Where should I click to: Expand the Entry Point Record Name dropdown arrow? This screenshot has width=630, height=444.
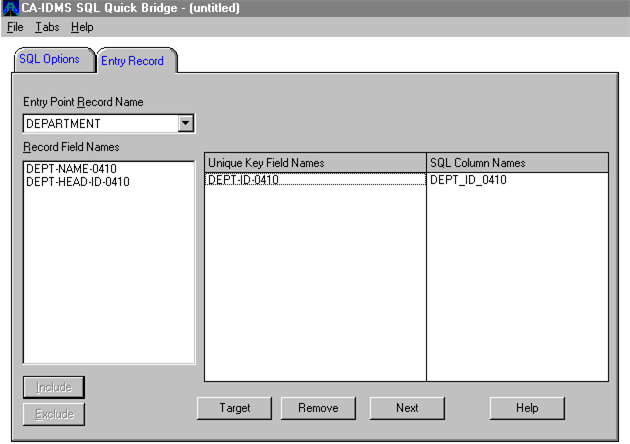click(186, 123)
